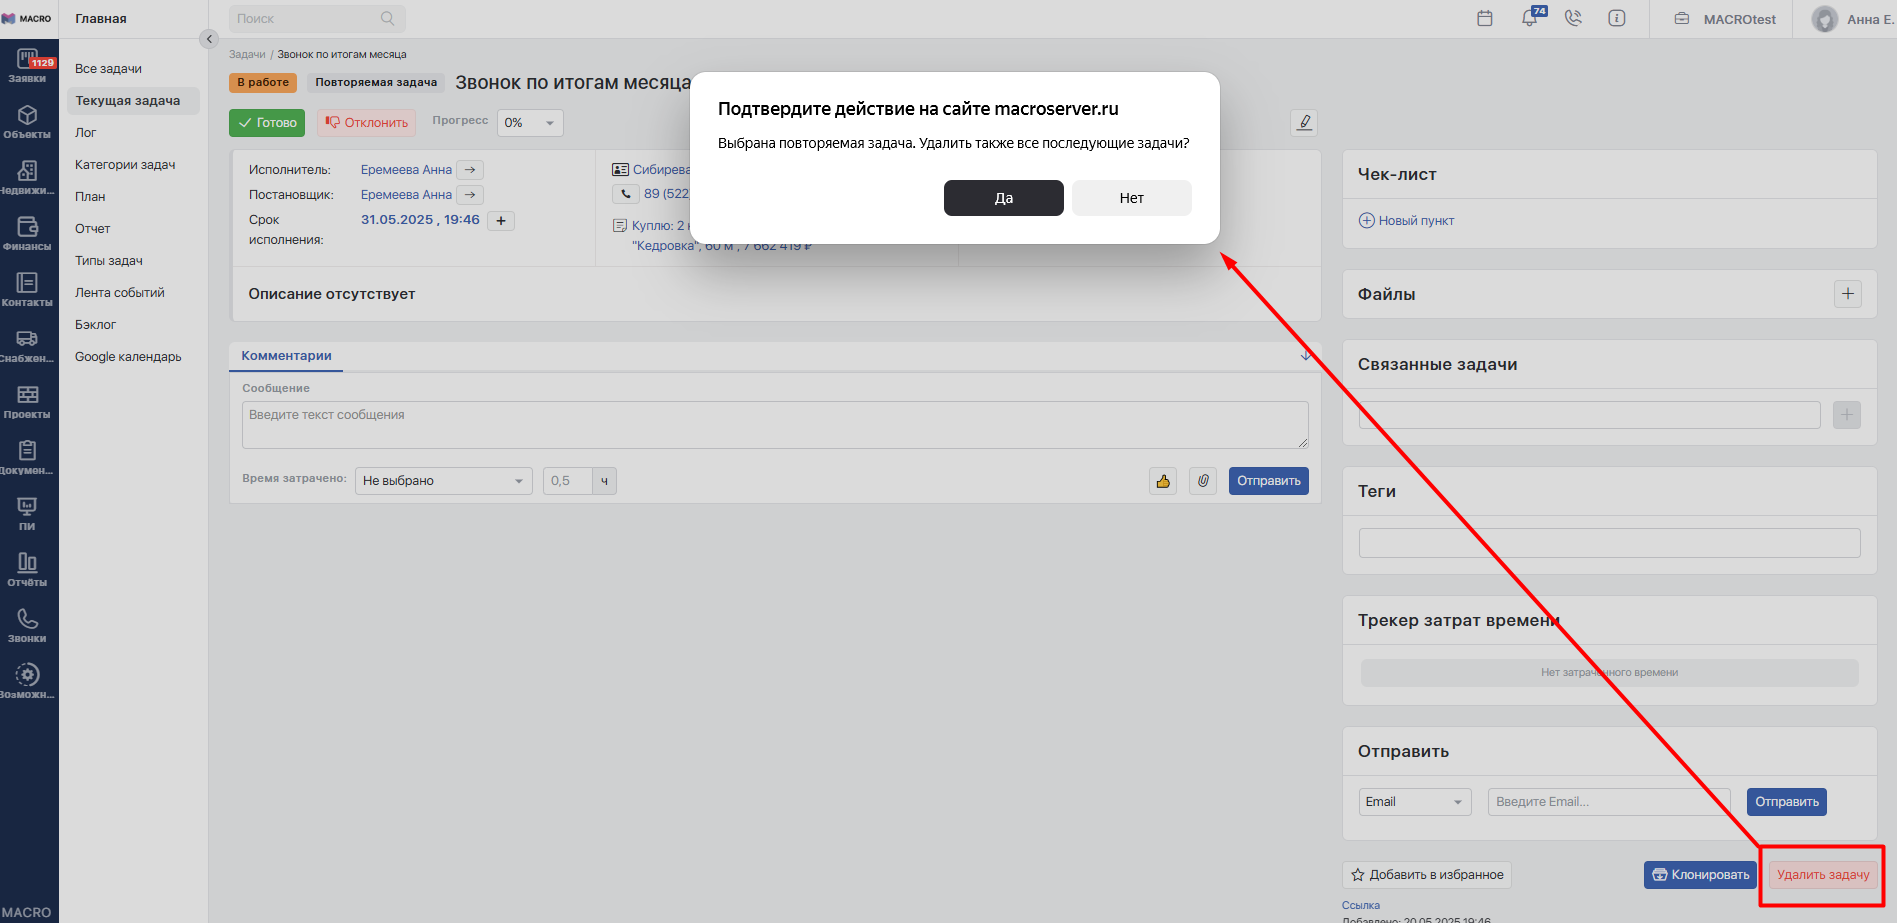Viewport: 1897px width, 923px height.
Task: Open the Email type dropdown
Action: click(1414, 802)
